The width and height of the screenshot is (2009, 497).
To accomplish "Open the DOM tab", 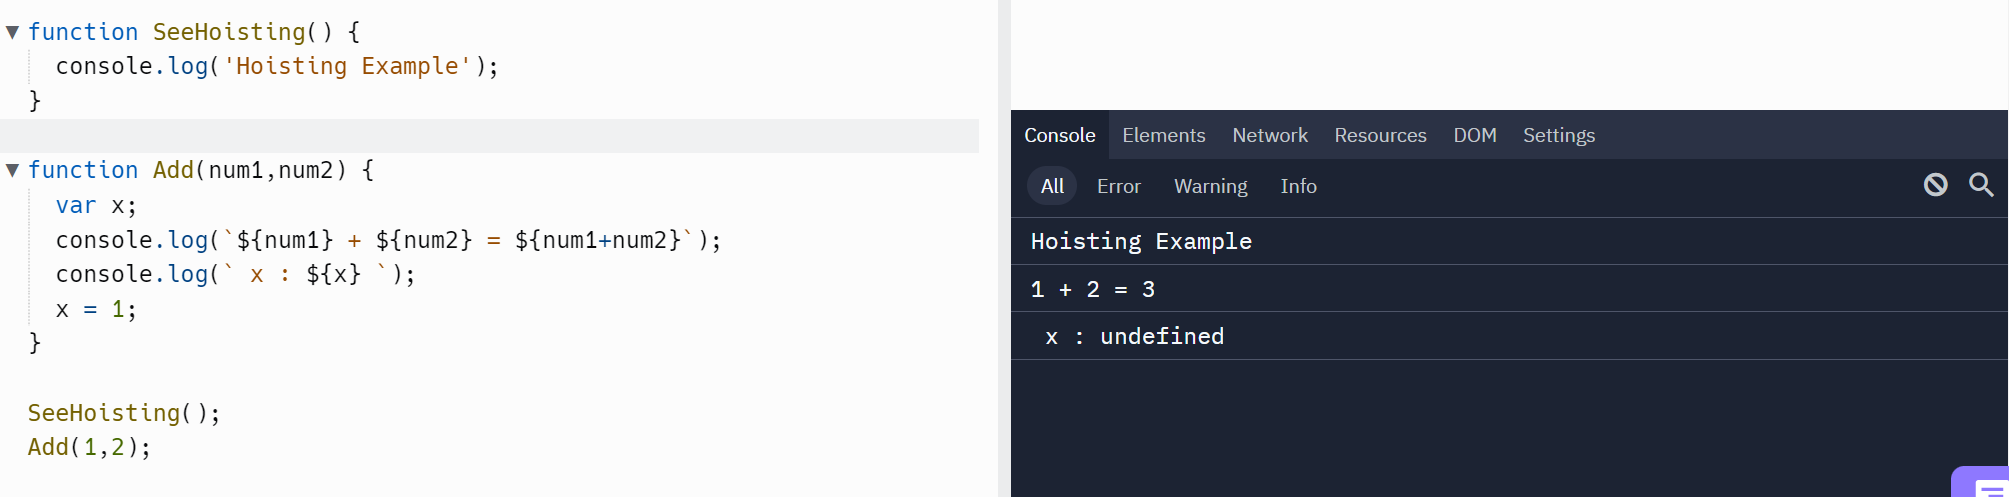I will [x=1474, y=135].
